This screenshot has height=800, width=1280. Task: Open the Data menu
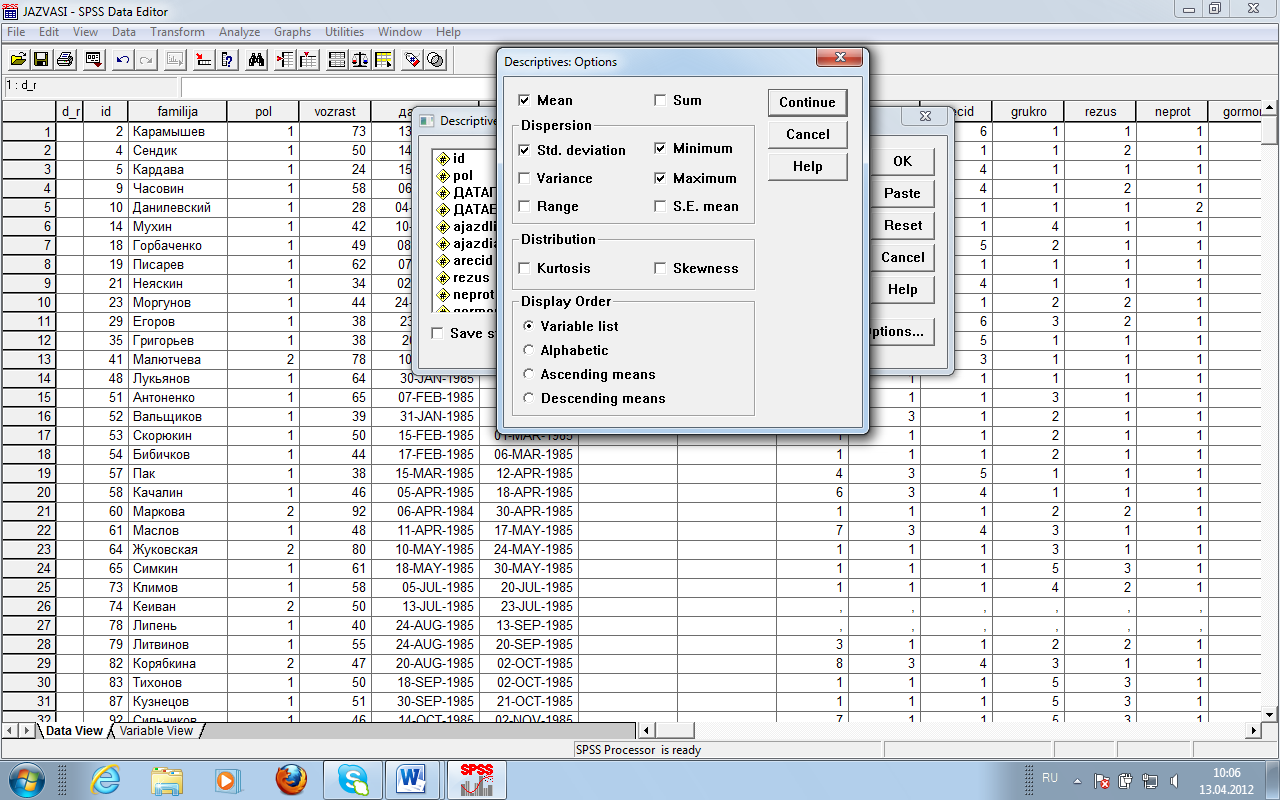(124, 32)
